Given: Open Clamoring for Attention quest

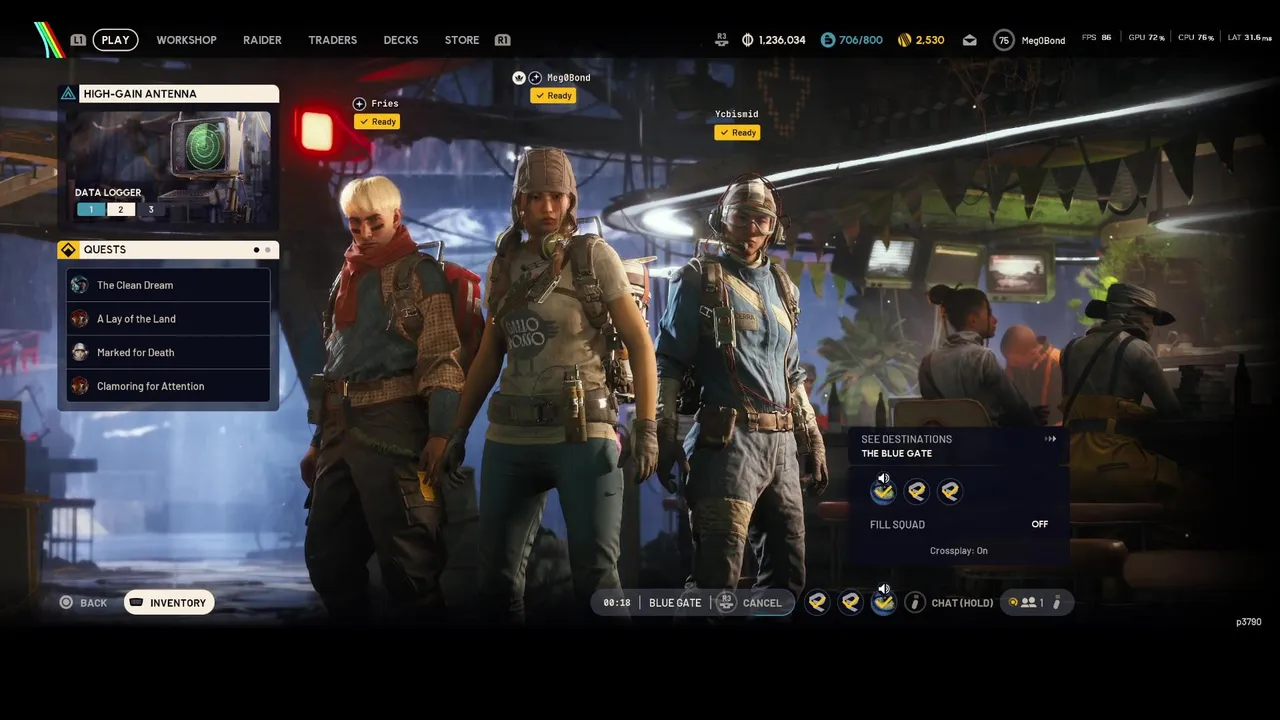Looking at the screenshot, I should click(168, 386).
